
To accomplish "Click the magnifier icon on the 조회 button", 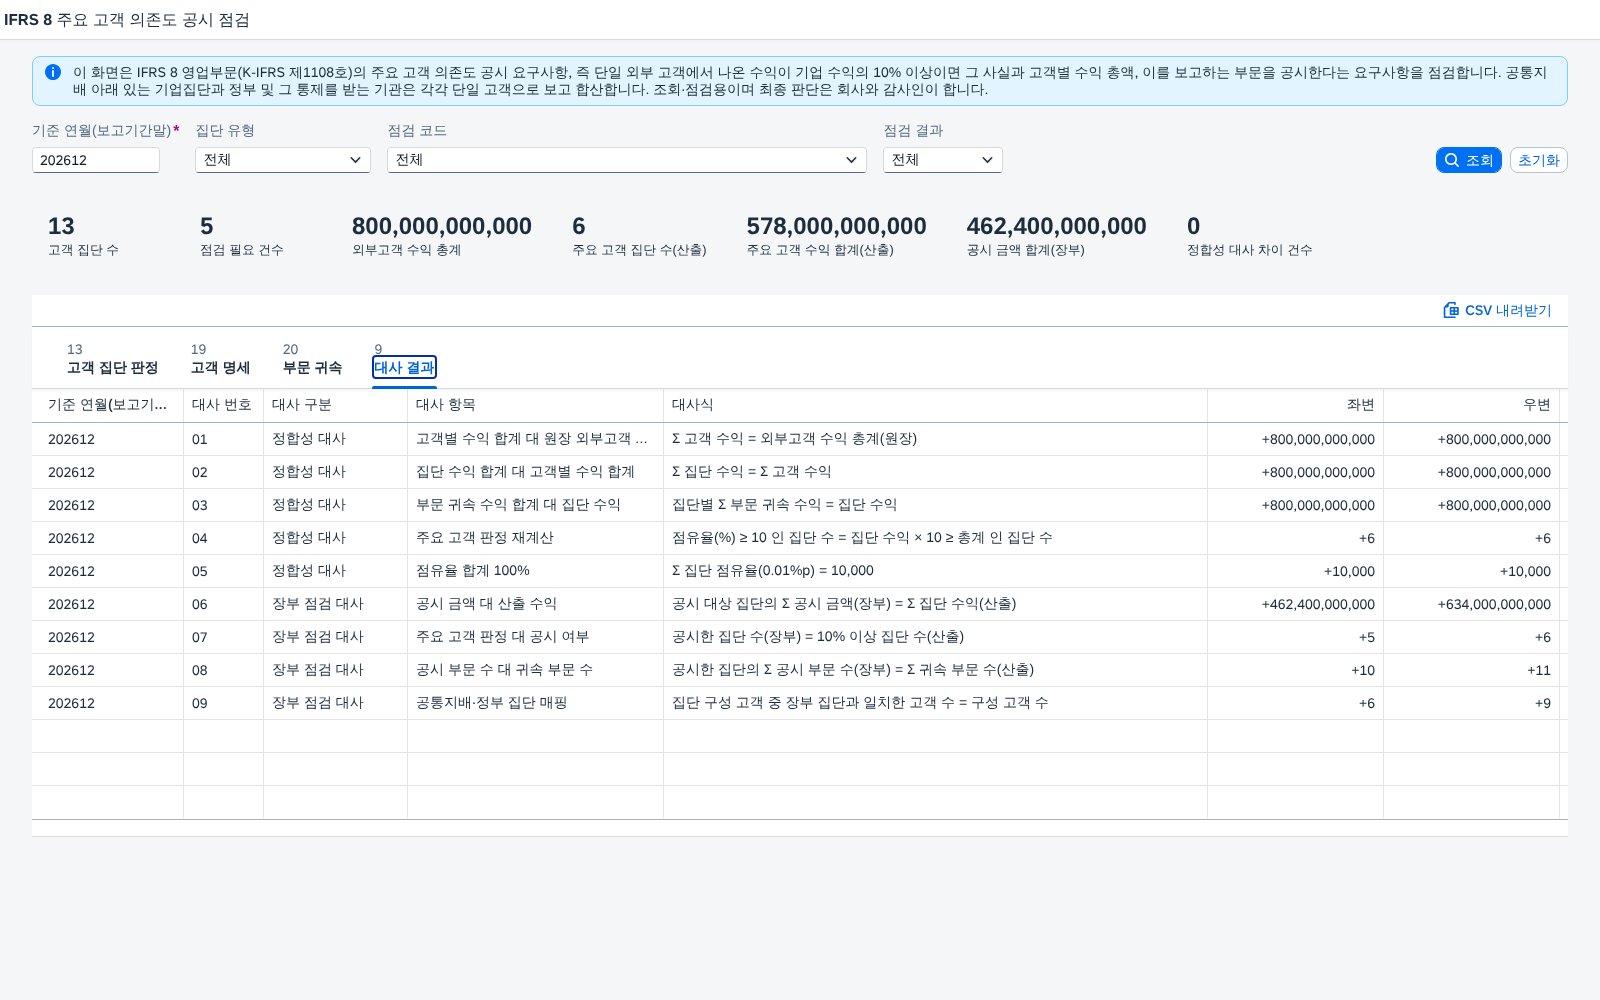I will tap(1452, 160).
